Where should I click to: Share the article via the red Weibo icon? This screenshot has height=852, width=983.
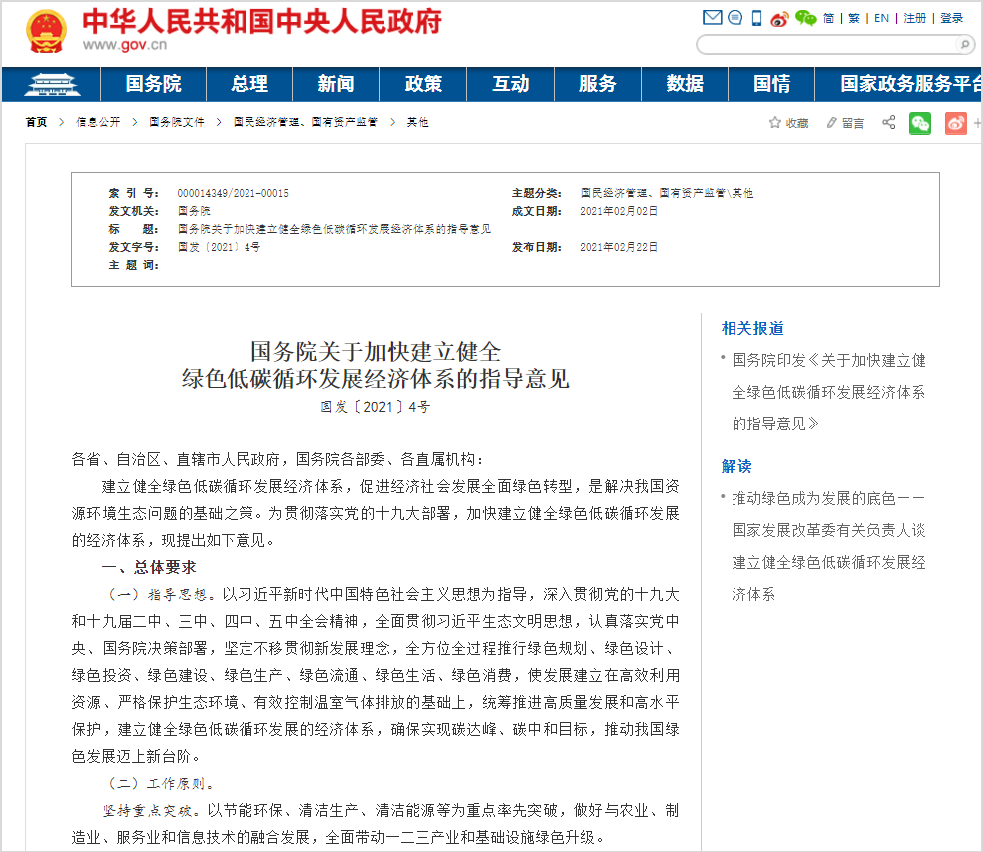[955, 123]
